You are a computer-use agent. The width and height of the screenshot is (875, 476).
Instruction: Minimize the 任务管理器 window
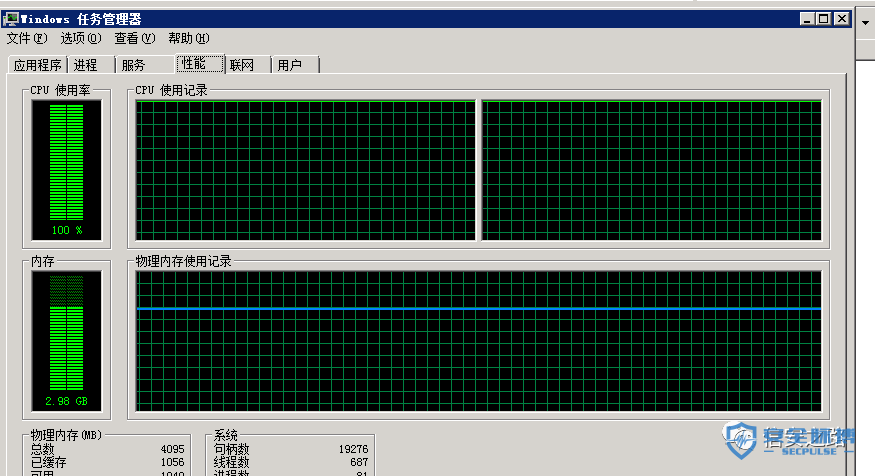click(x=806, y=19)
